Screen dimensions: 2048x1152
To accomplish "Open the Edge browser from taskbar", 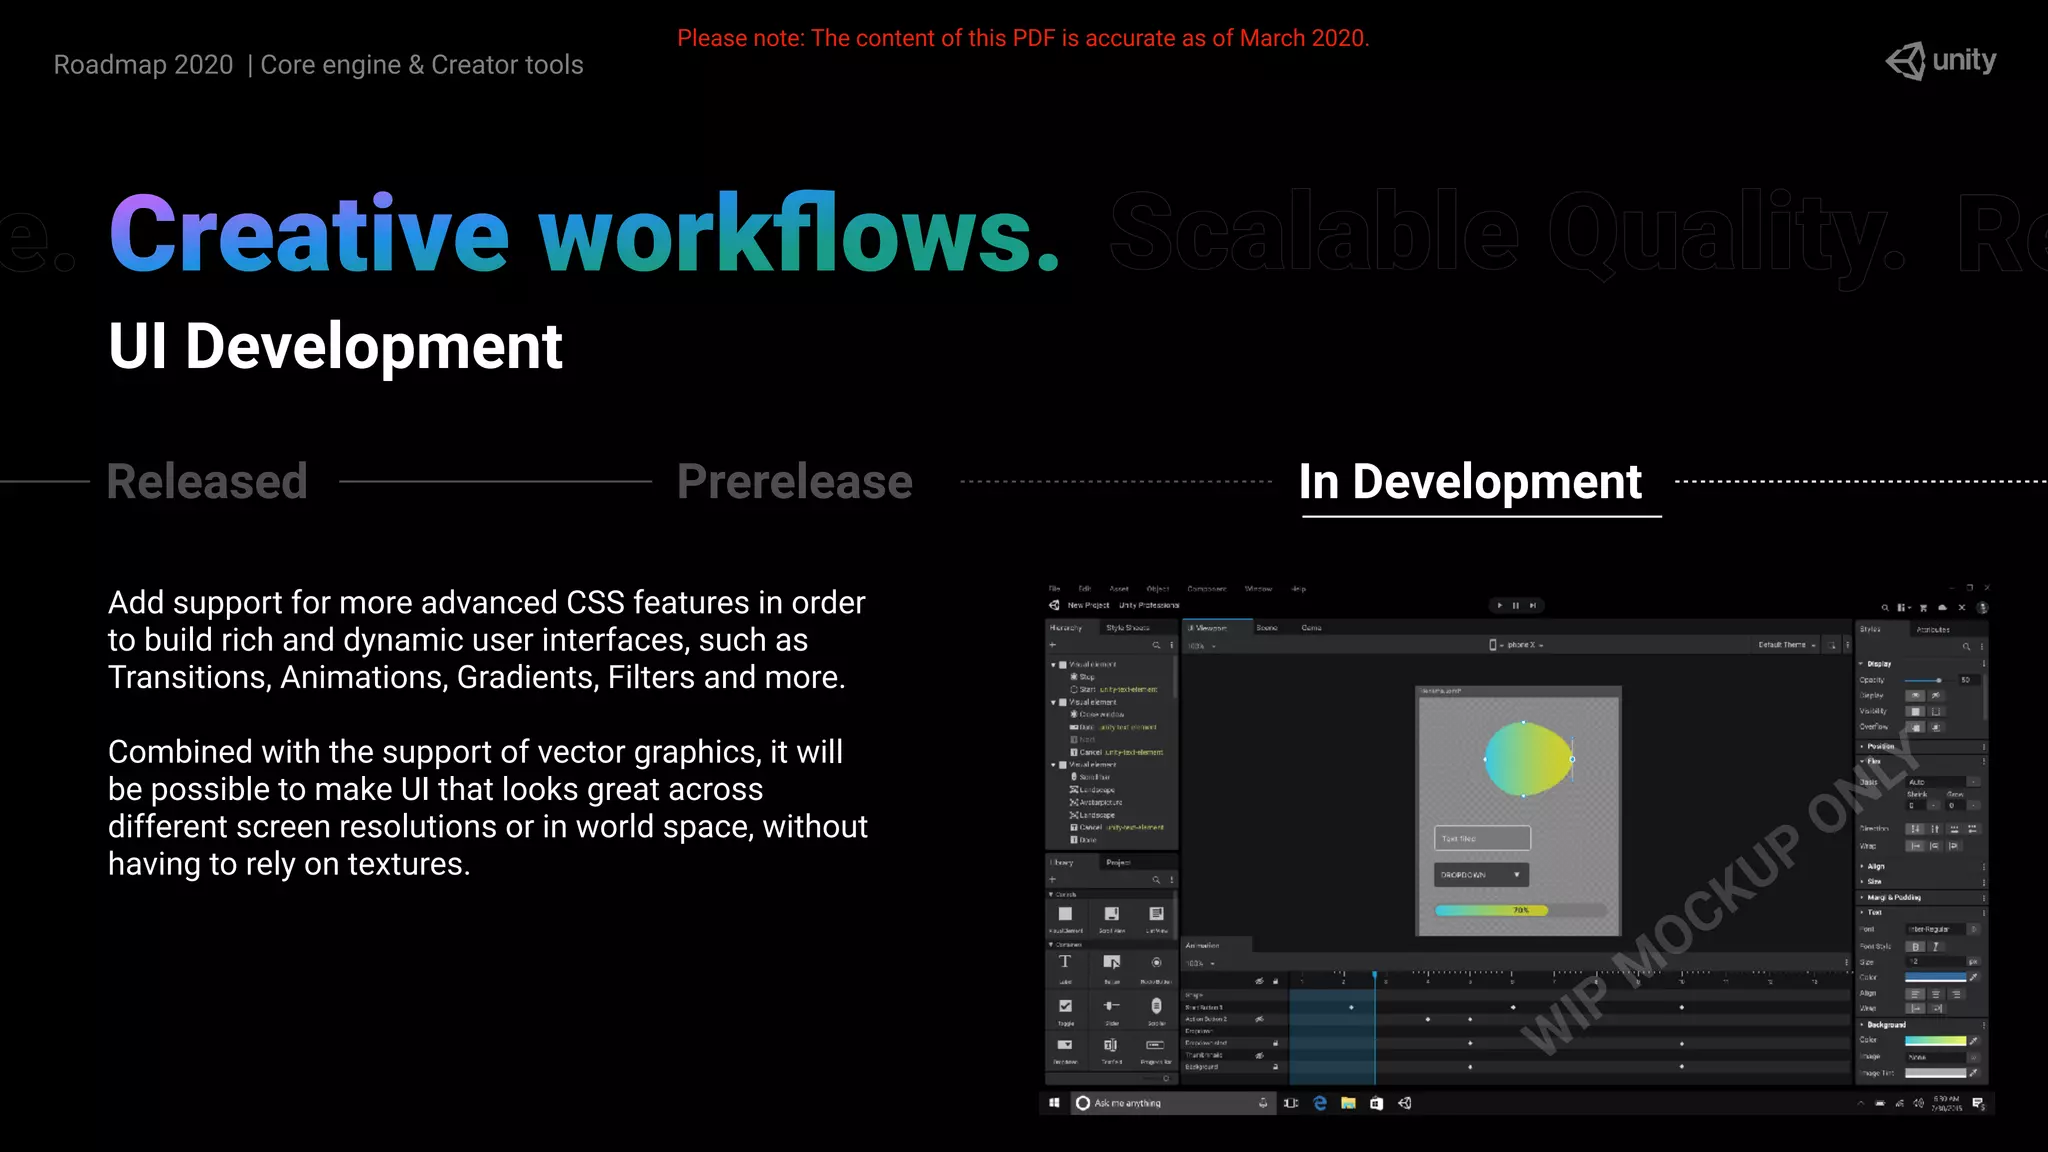I will 1320,1103.
